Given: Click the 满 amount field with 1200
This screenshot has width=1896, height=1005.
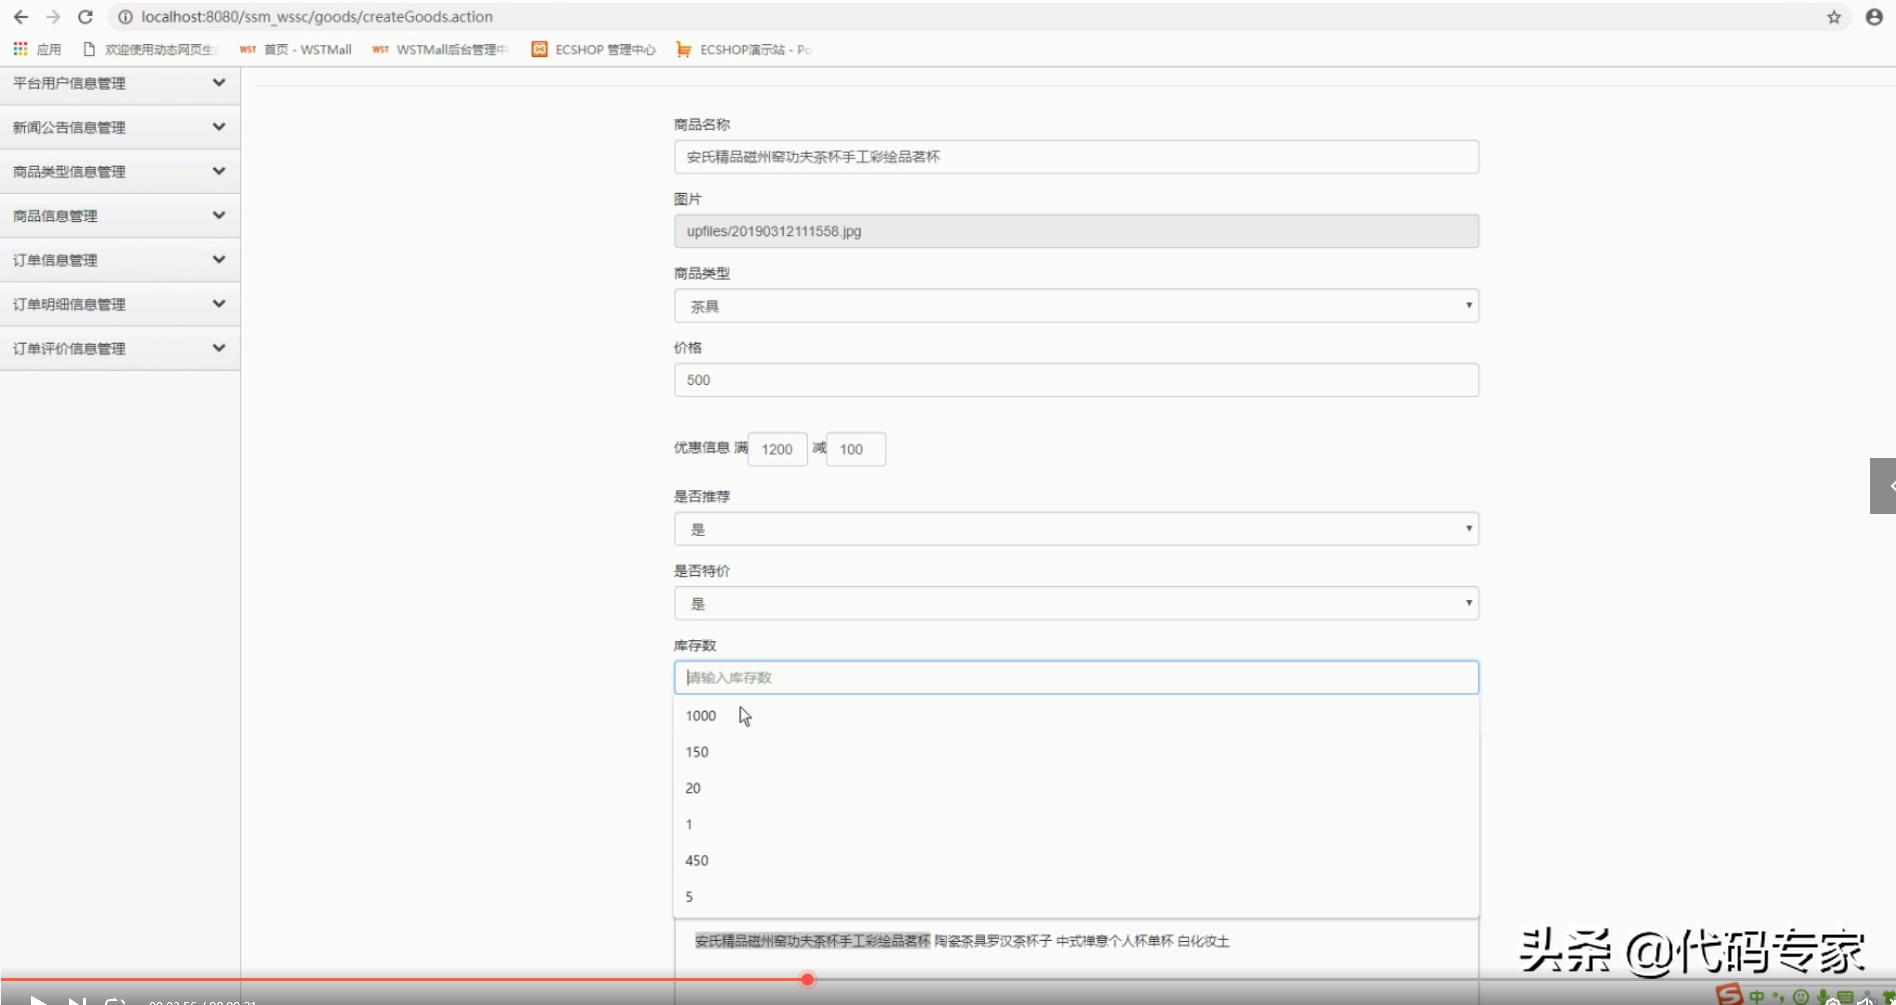Looking at the screenshot, I should tap(777, 449).
